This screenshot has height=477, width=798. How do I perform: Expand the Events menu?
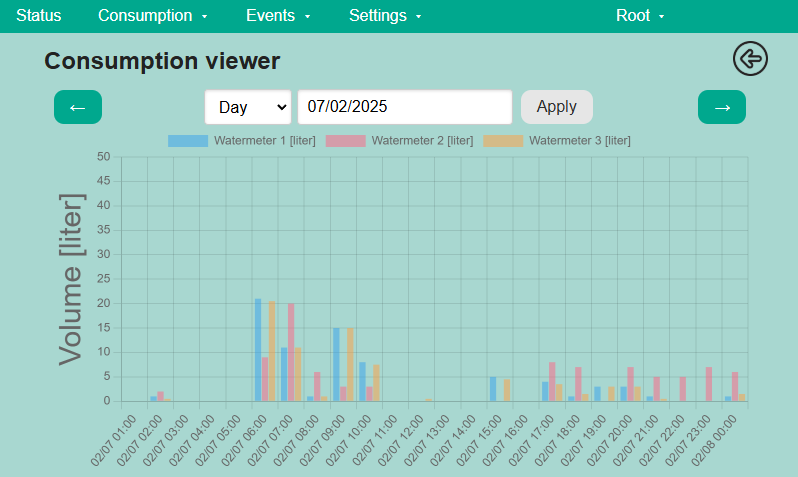[x=278, y=16]
